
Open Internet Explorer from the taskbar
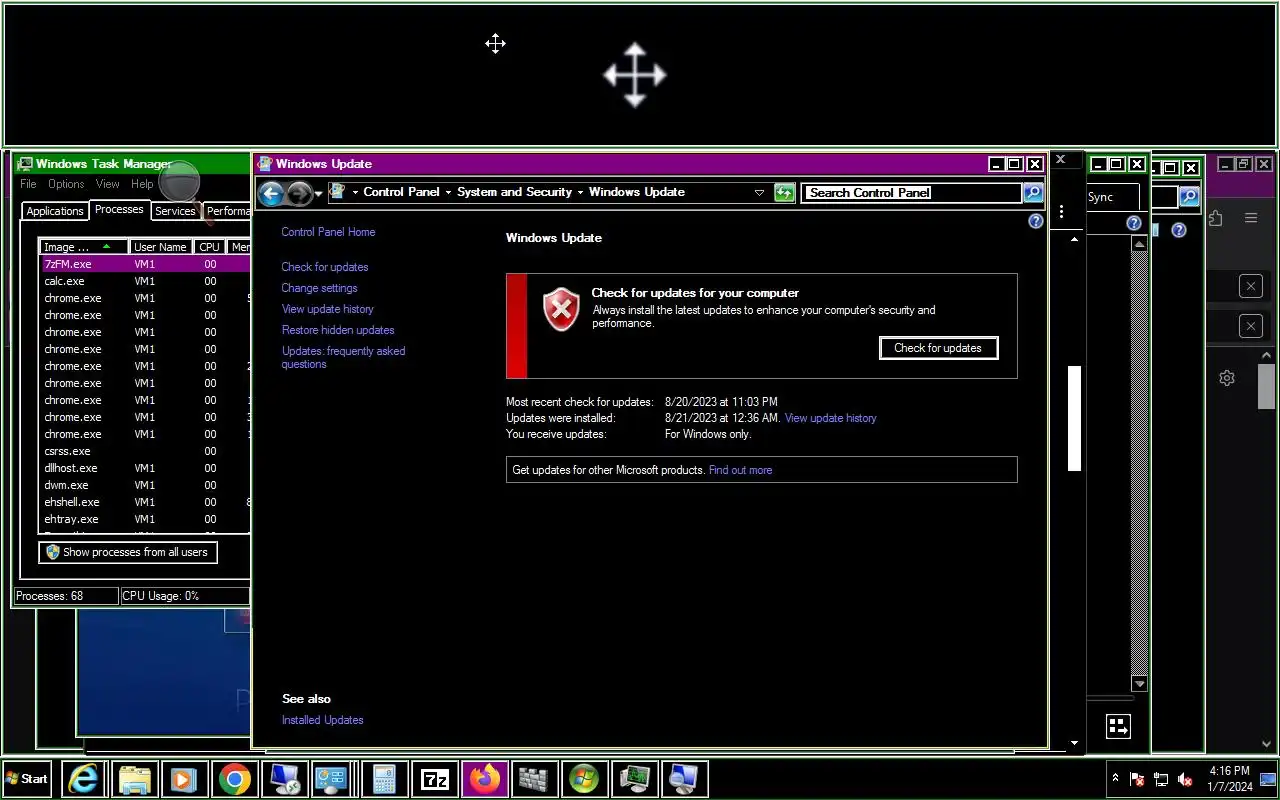click(x=84, y=779)
